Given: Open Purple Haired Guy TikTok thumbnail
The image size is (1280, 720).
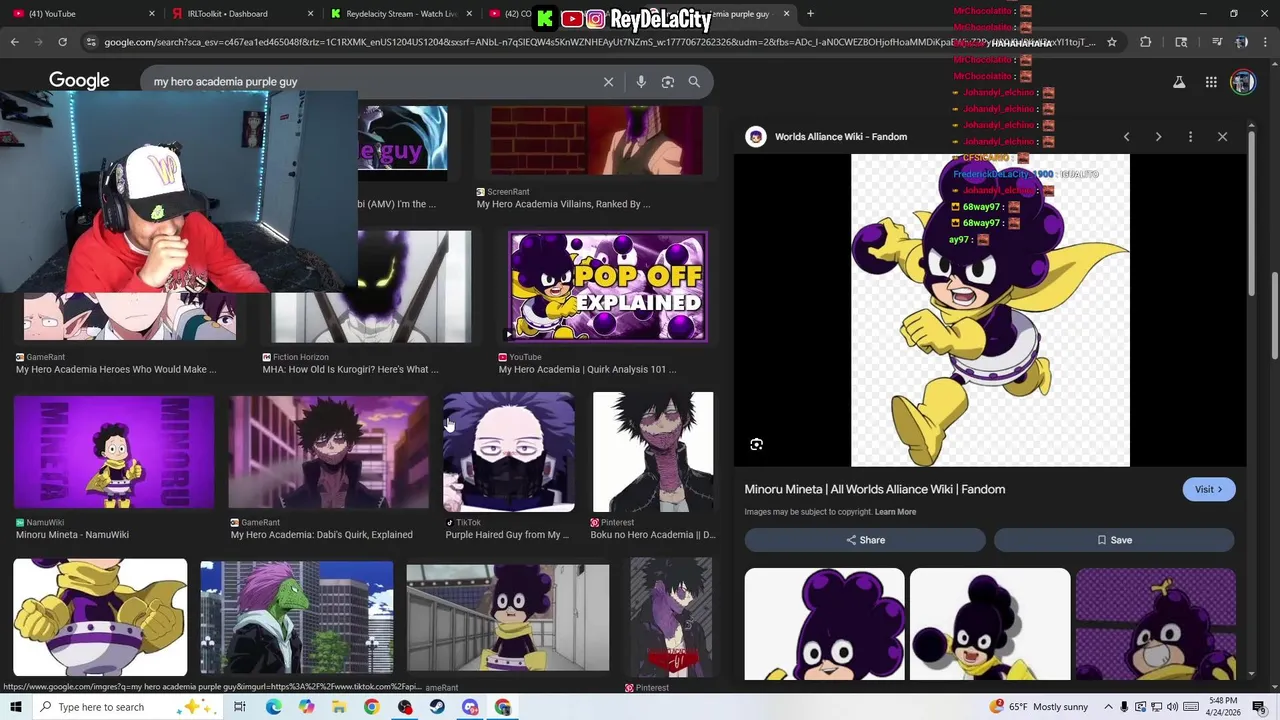Looking at the screenshot, I should tap(509, 452).
